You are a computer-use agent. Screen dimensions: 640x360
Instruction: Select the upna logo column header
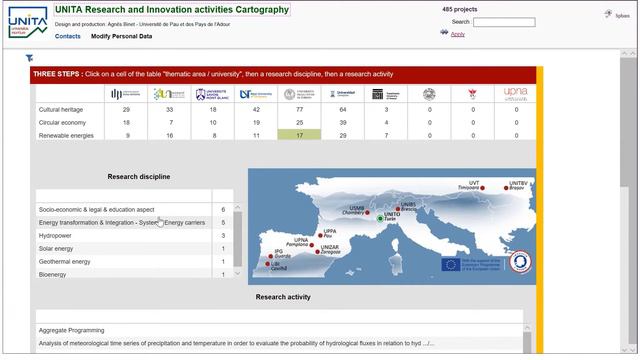(x=516, y=94)
